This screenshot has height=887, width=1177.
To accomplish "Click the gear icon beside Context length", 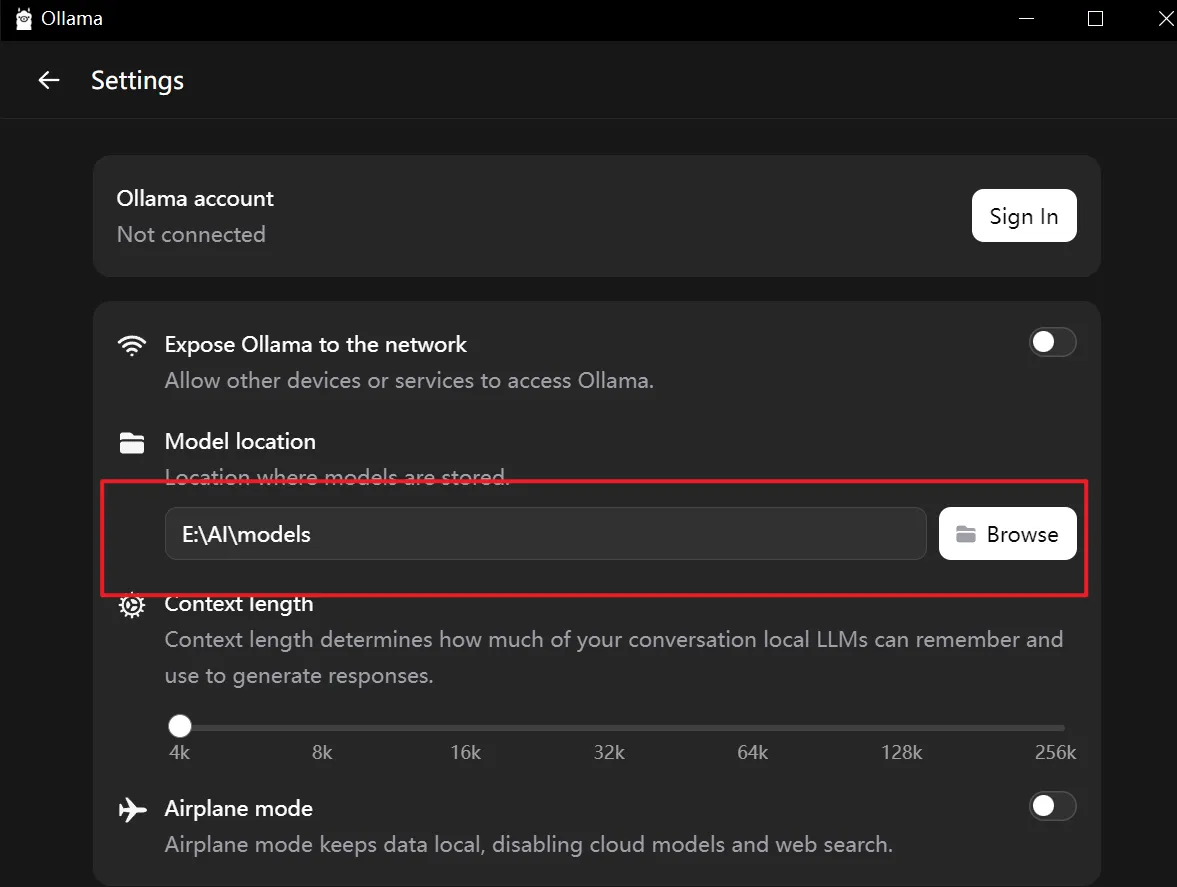I will pyautogui.click(x=132, y=605).
